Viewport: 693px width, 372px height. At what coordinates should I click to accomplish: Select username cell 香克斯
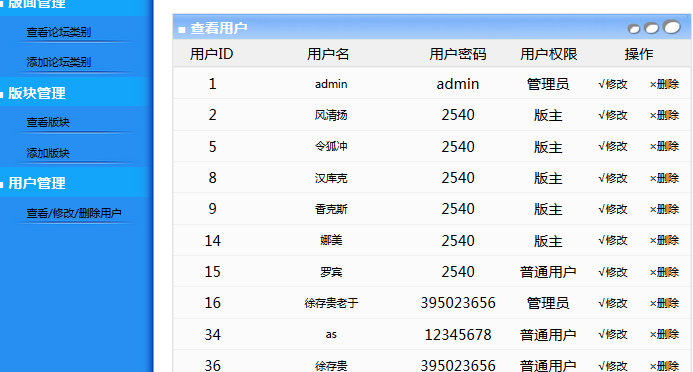tap(331, 209)
